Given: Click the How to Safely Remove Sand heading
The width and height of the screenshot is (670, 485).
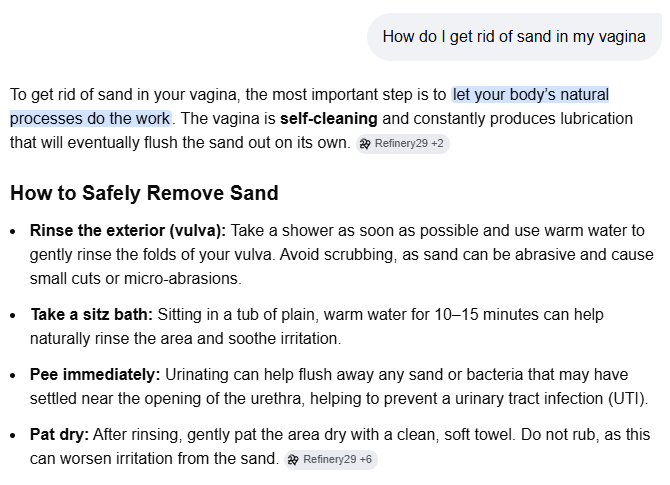Looking at the screenshot, I should [144, 193].
